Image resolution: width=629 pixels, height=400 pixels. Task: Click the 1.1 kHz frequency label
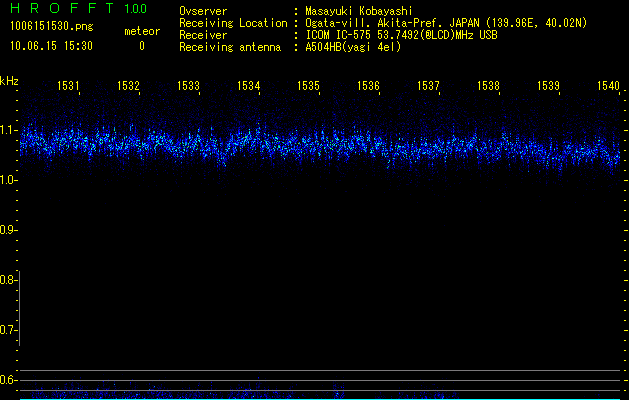click(8, 130)
